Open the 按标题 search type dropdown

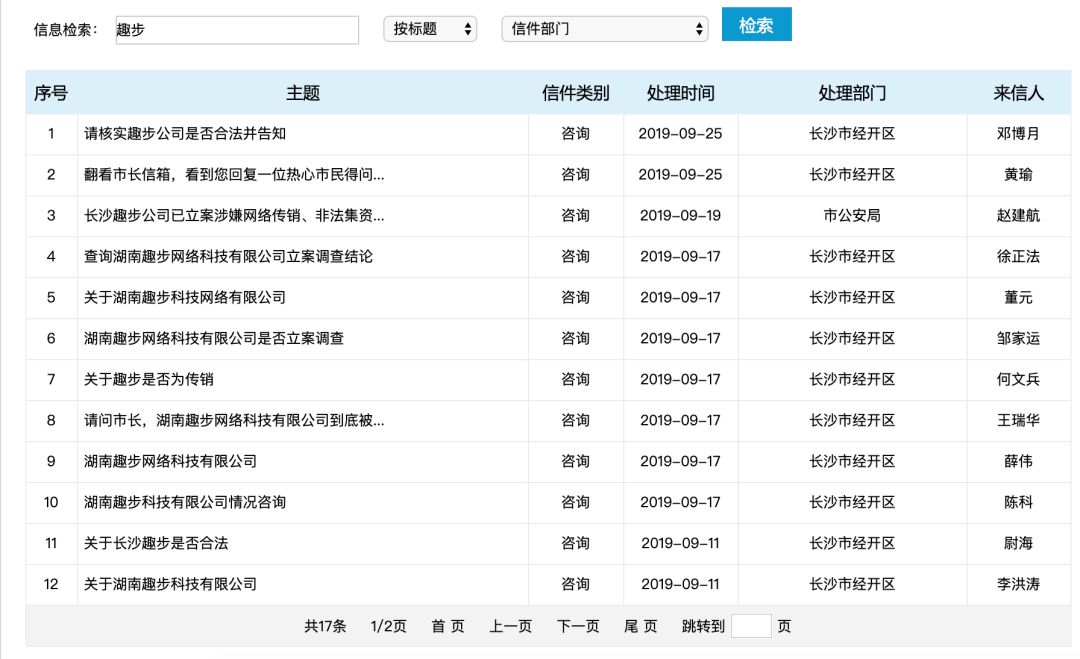430,29
